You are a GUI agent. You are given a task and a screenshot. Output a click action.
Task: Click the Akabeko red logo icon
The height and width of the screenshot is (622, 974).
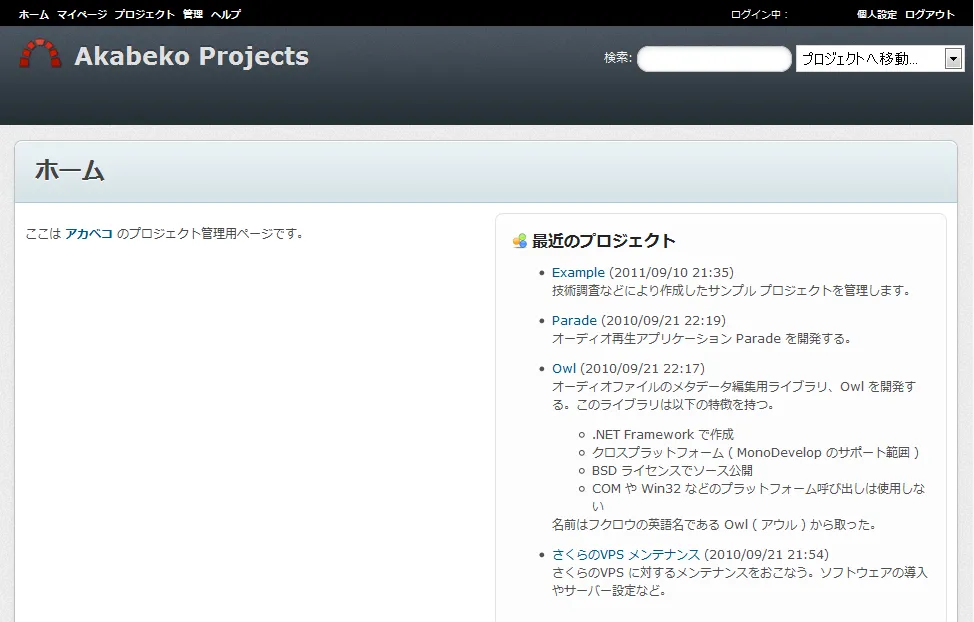tap(40, 53)
